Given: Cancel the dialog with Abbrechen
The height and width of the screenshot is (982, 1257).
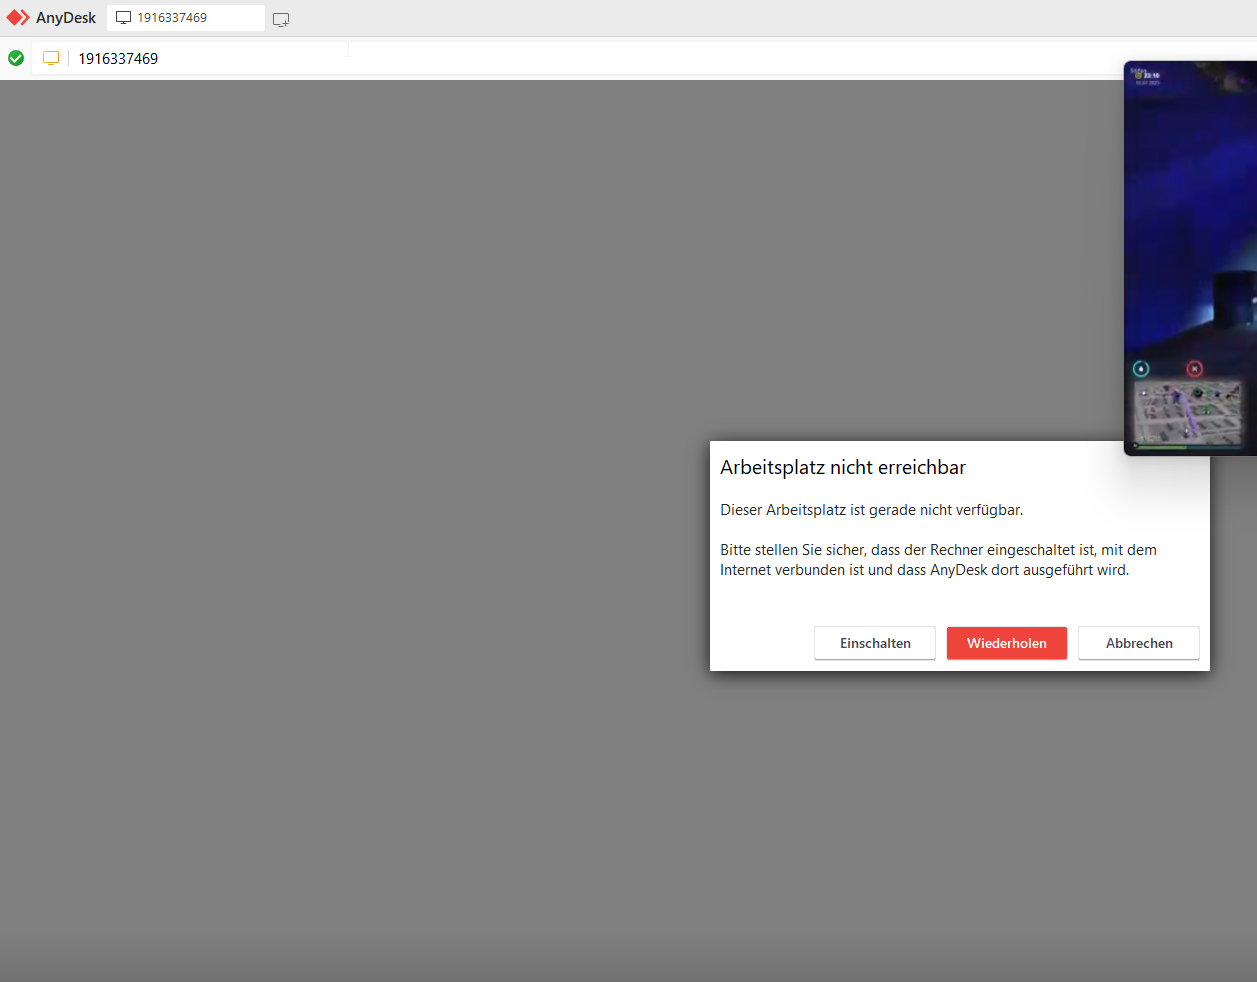Looking at the screenshot, I should (x=1138, y=643).
